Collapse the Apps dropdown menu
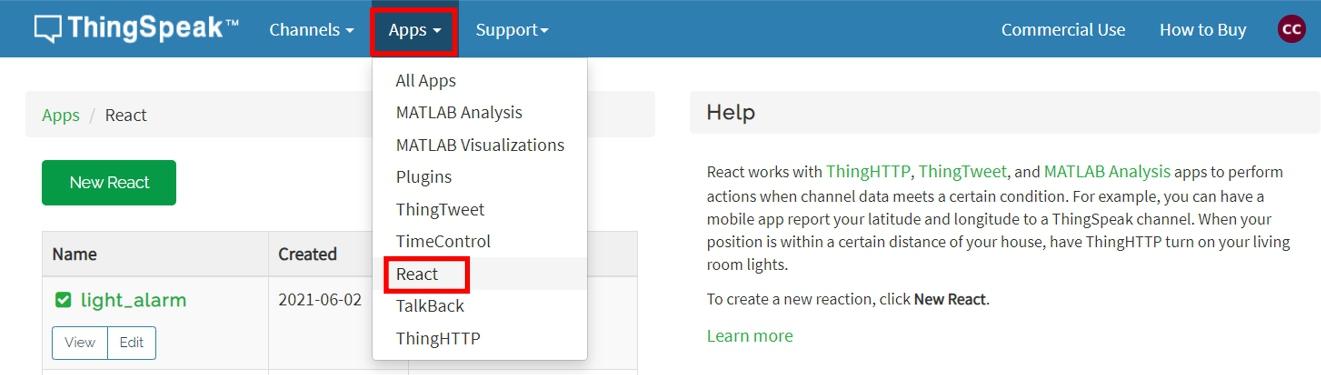Image resolution: width=1321 pixels, height=375 pixels. 415,30
